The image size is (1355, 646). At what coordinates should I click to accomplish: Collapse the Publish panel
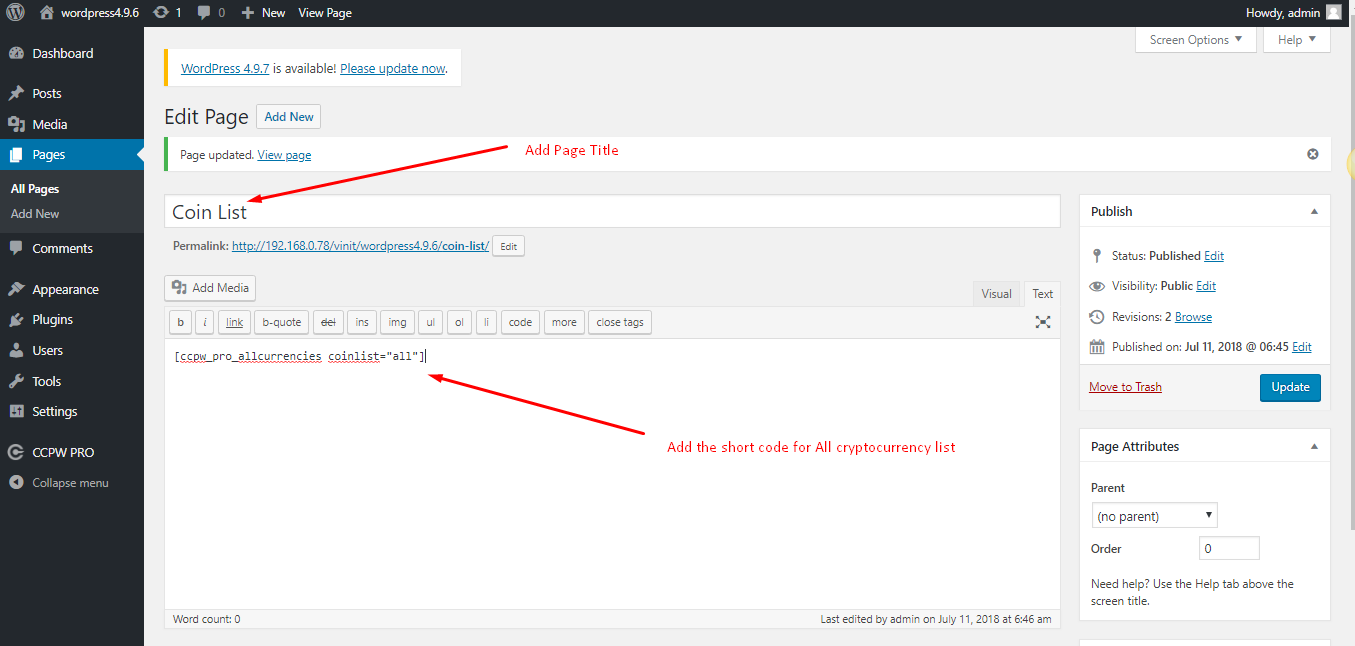pos(1314,211)
